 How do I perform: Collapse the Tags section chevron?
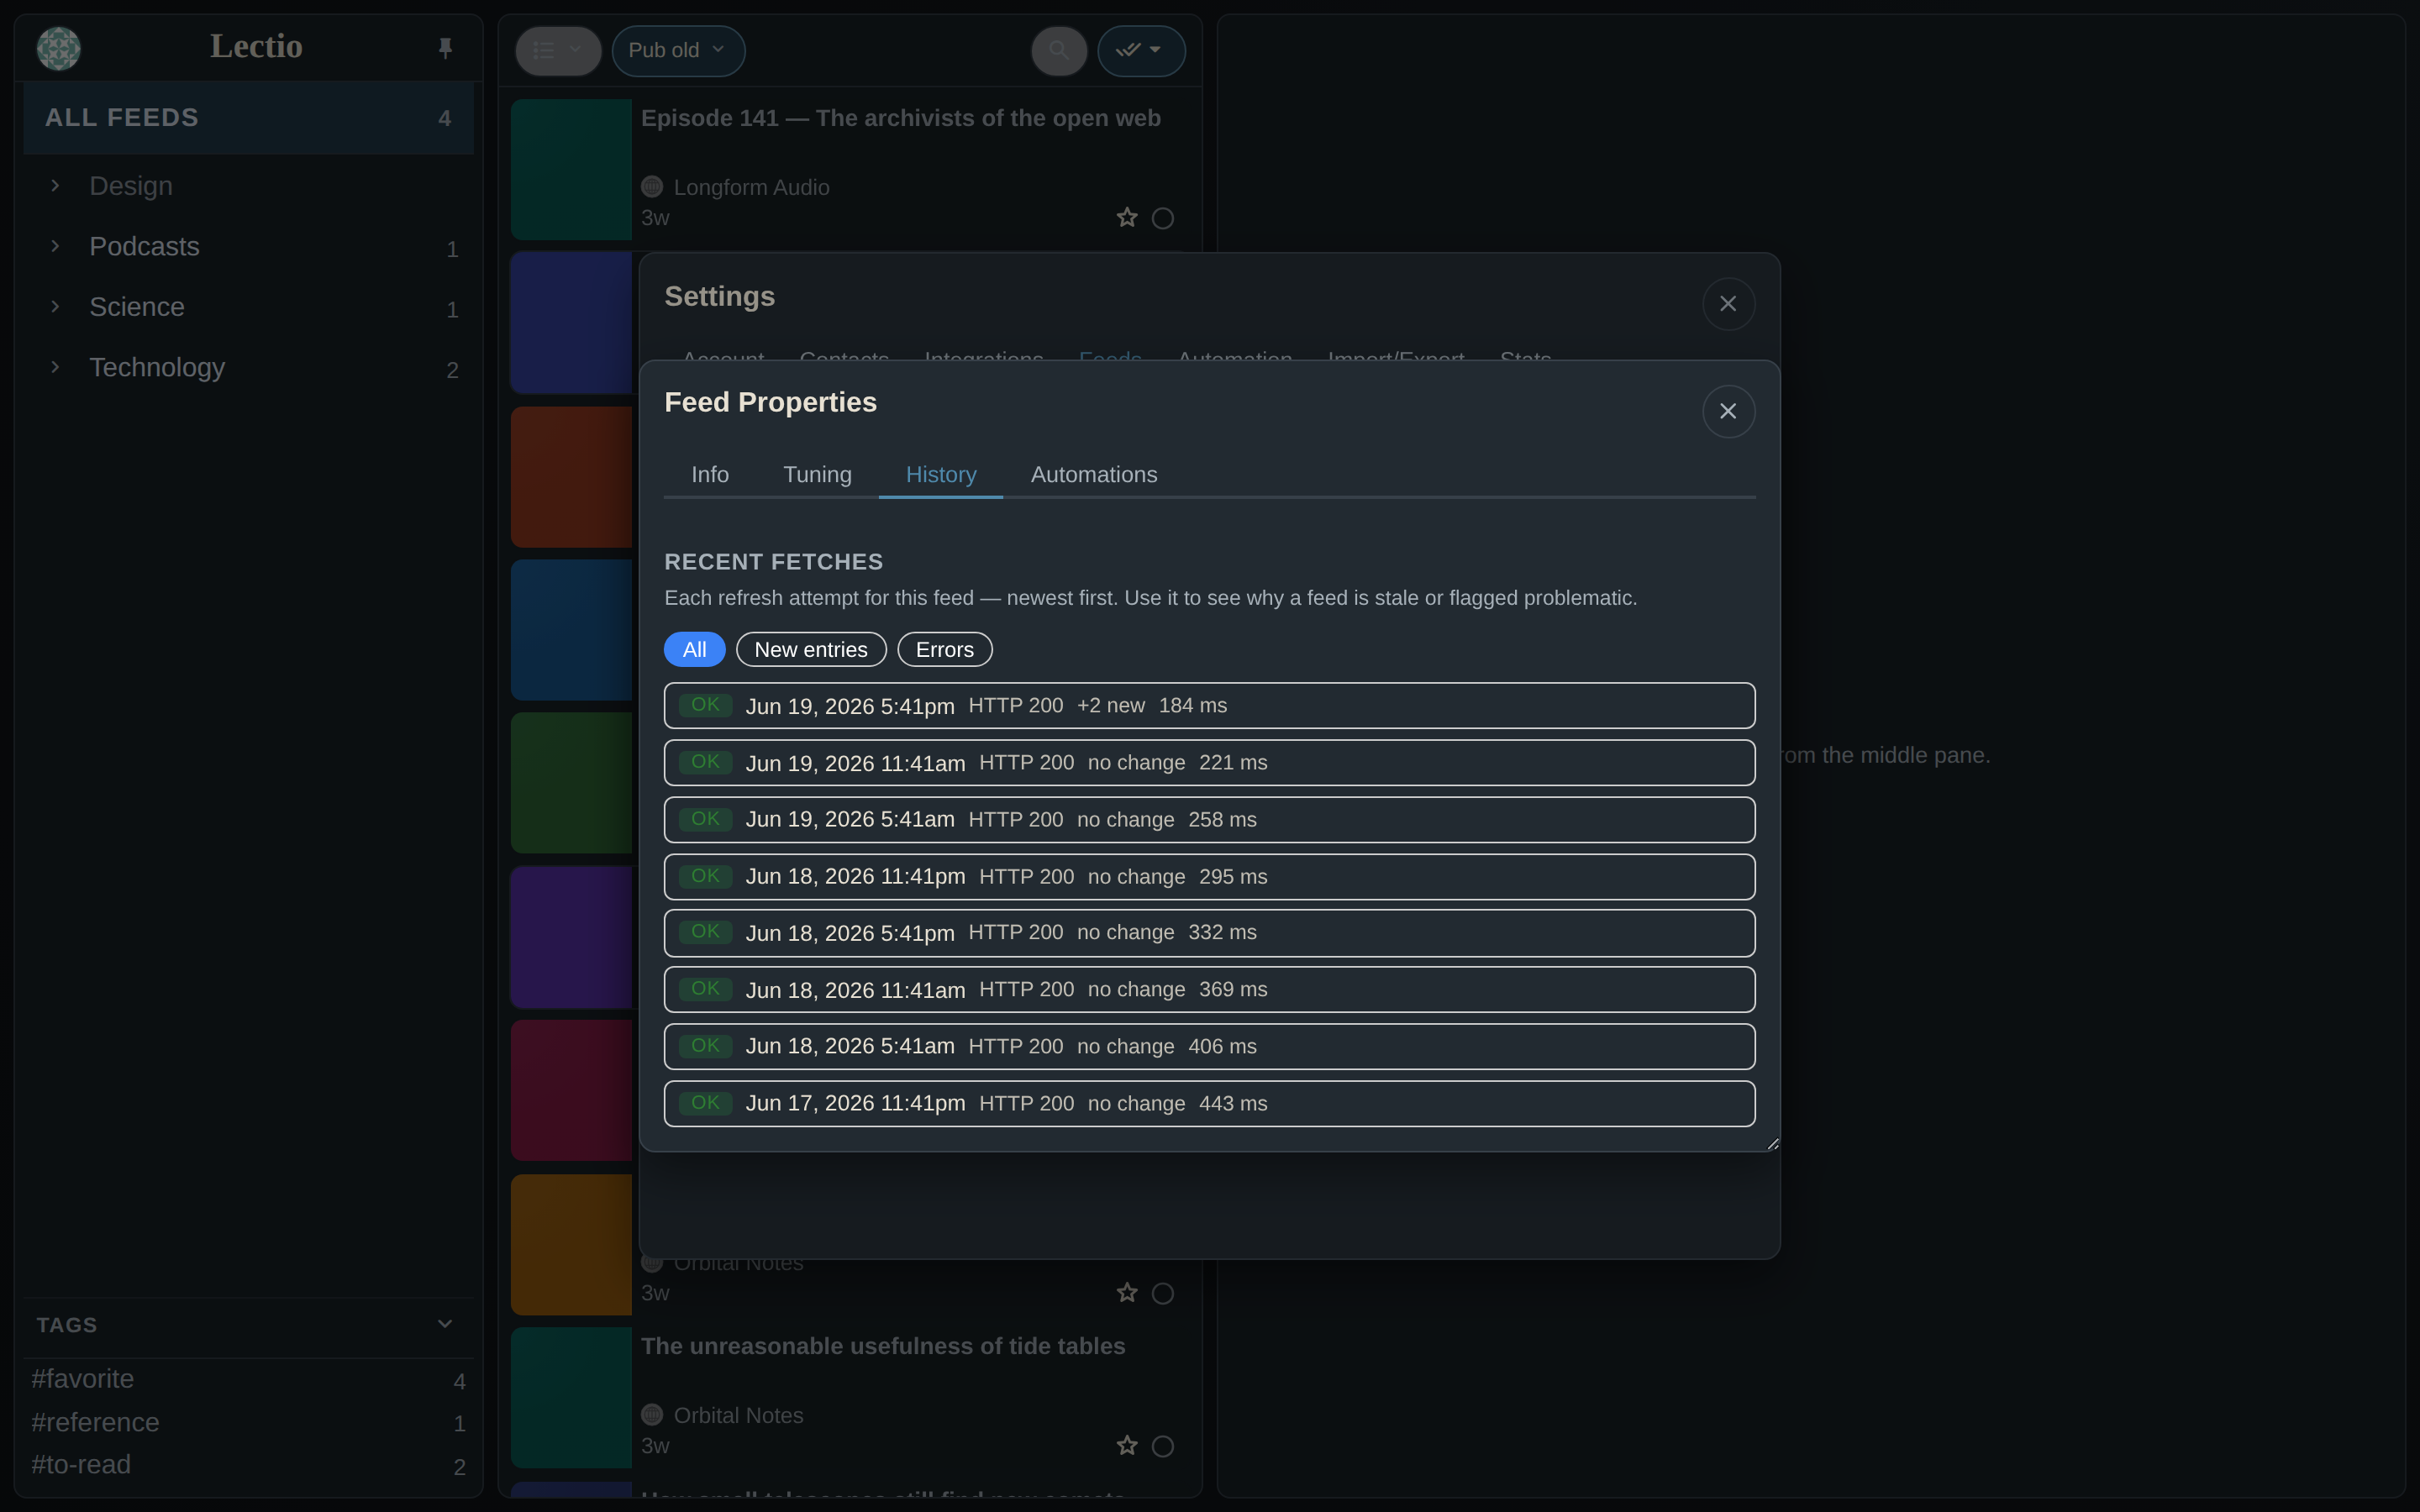tap(445, 1324)
